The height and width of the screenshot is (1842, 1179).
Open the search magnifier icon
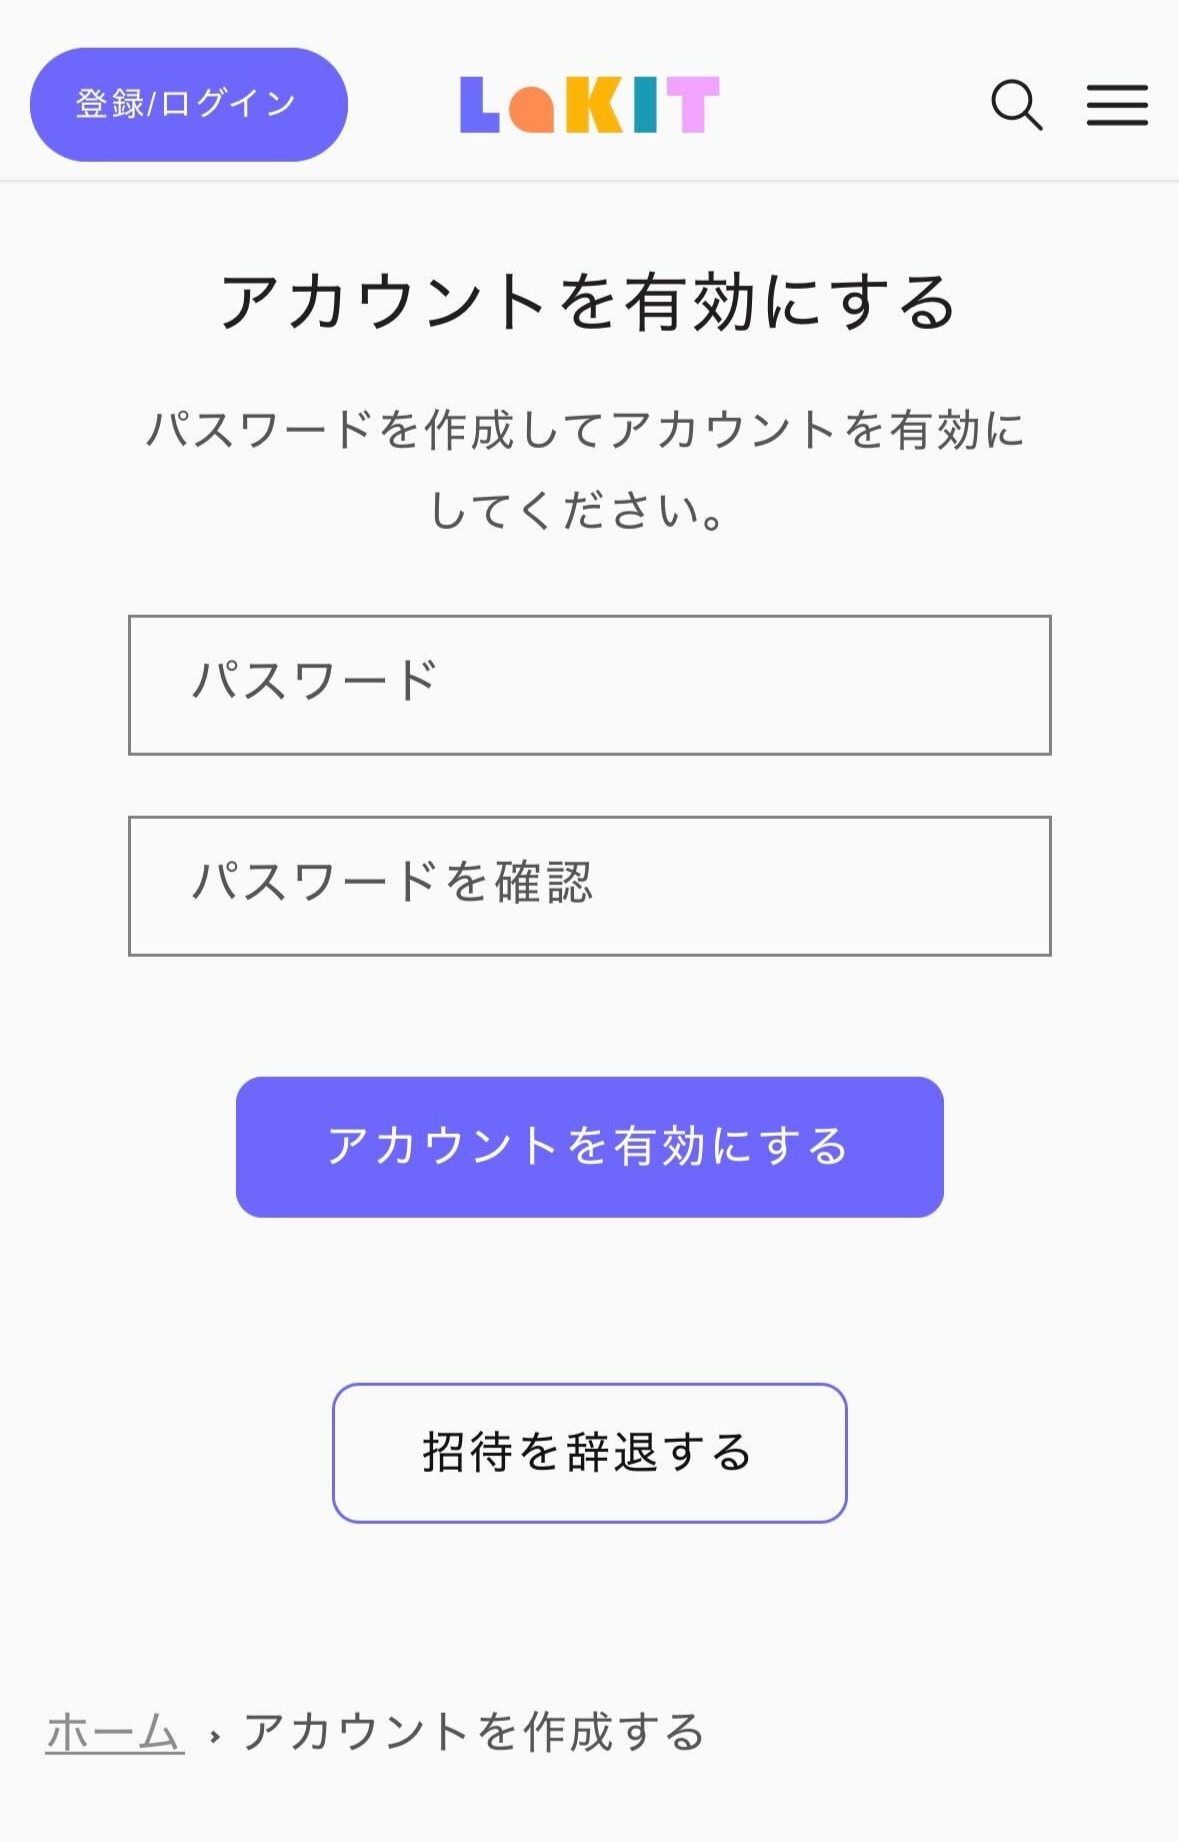(x=1016, y=105)
